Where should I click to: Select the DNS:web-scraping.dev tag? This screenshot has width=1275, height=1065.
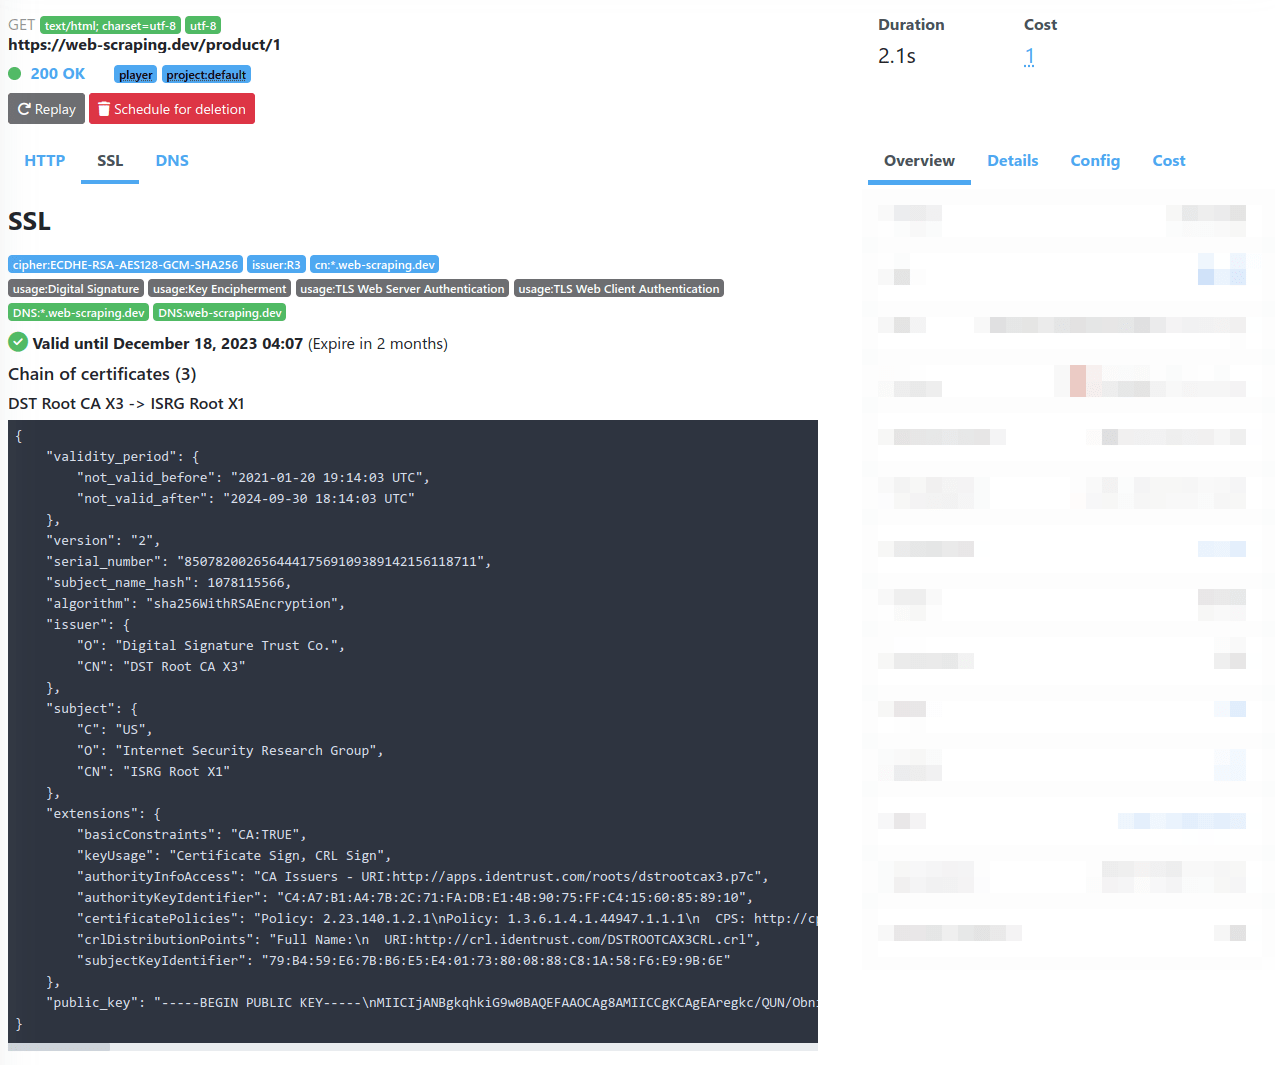coord(220,312)
